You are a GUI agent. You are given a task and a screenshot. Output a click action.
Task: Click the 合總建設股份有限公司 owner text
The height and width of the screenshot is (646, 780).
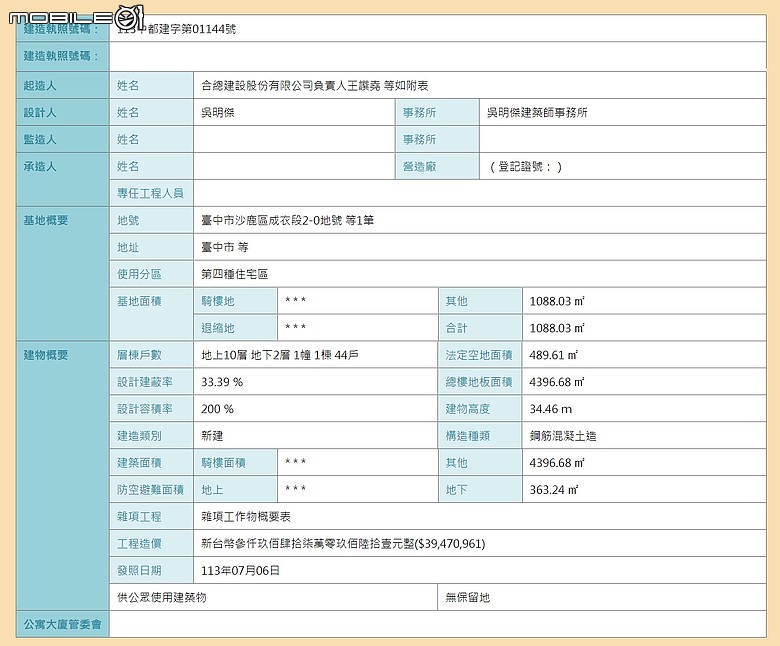257,86
